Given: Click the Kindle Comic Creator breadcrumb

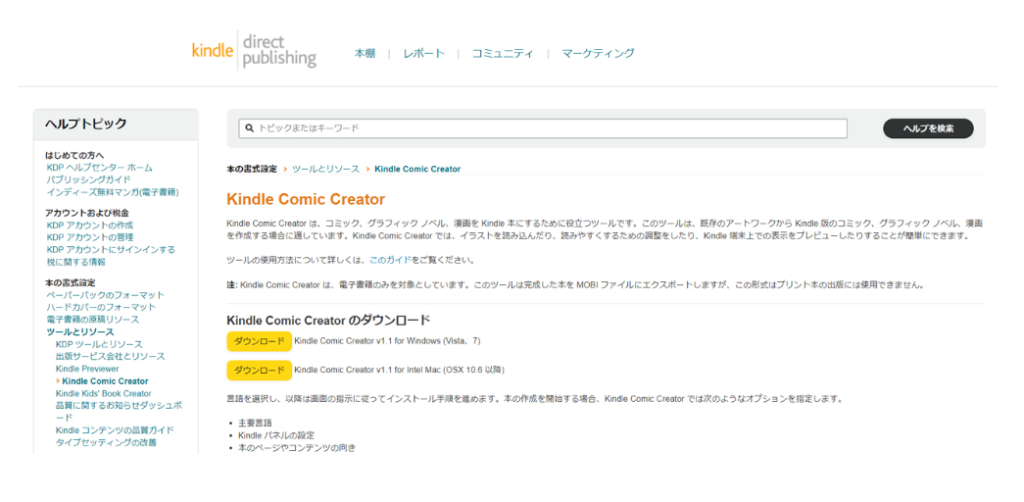Looking at the screenshot, I should pos(417,169).
